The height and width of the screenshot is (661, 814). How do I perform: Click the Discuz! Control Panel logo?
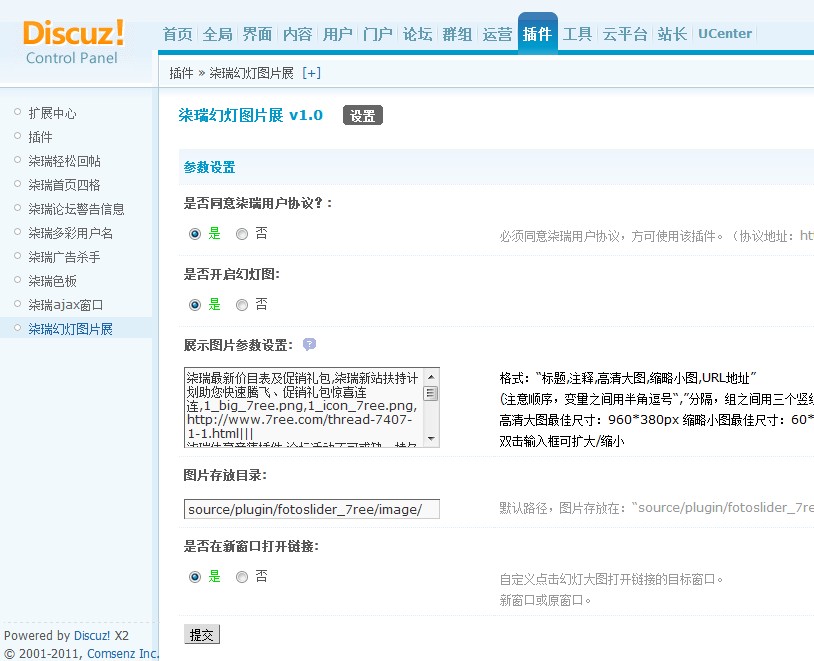point(73,42)
